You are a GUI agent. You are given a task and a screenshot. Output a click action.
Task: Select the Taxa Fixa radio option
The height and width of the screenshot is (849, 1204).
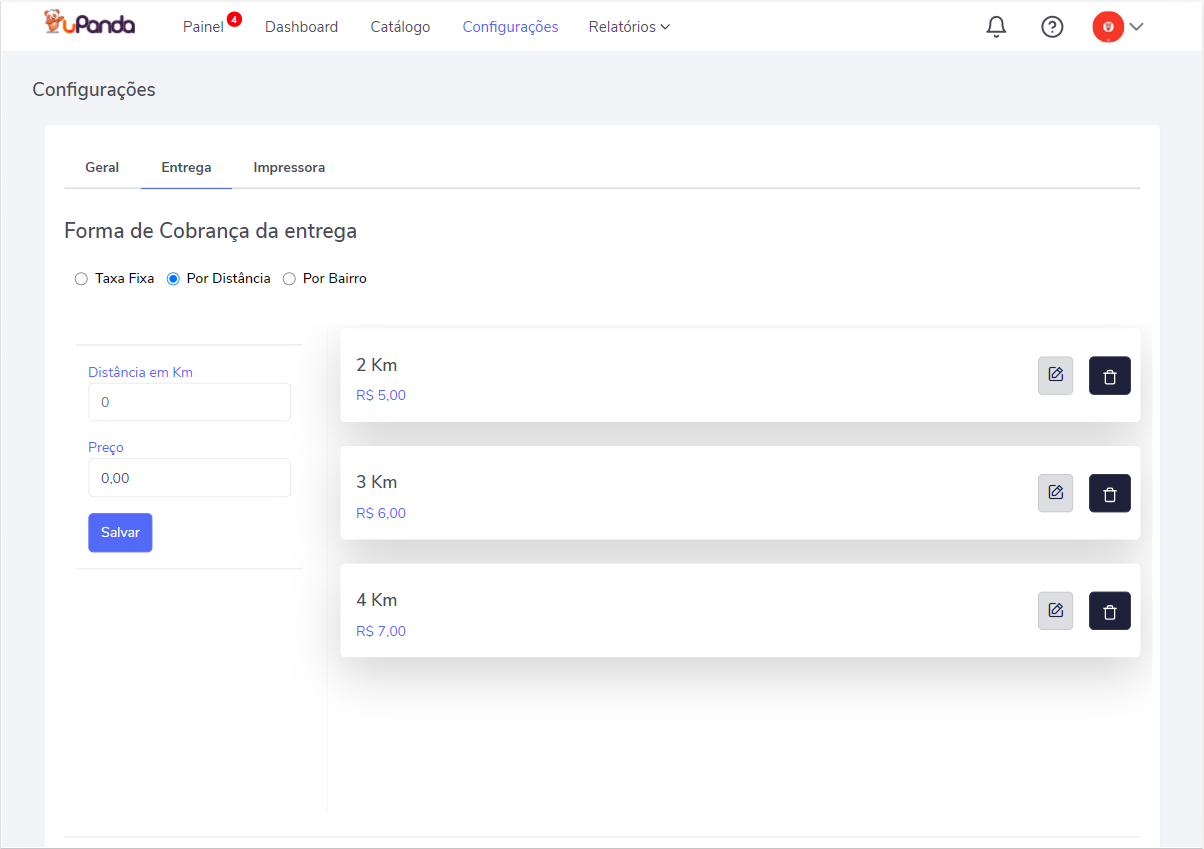click(x=82, y=279)
